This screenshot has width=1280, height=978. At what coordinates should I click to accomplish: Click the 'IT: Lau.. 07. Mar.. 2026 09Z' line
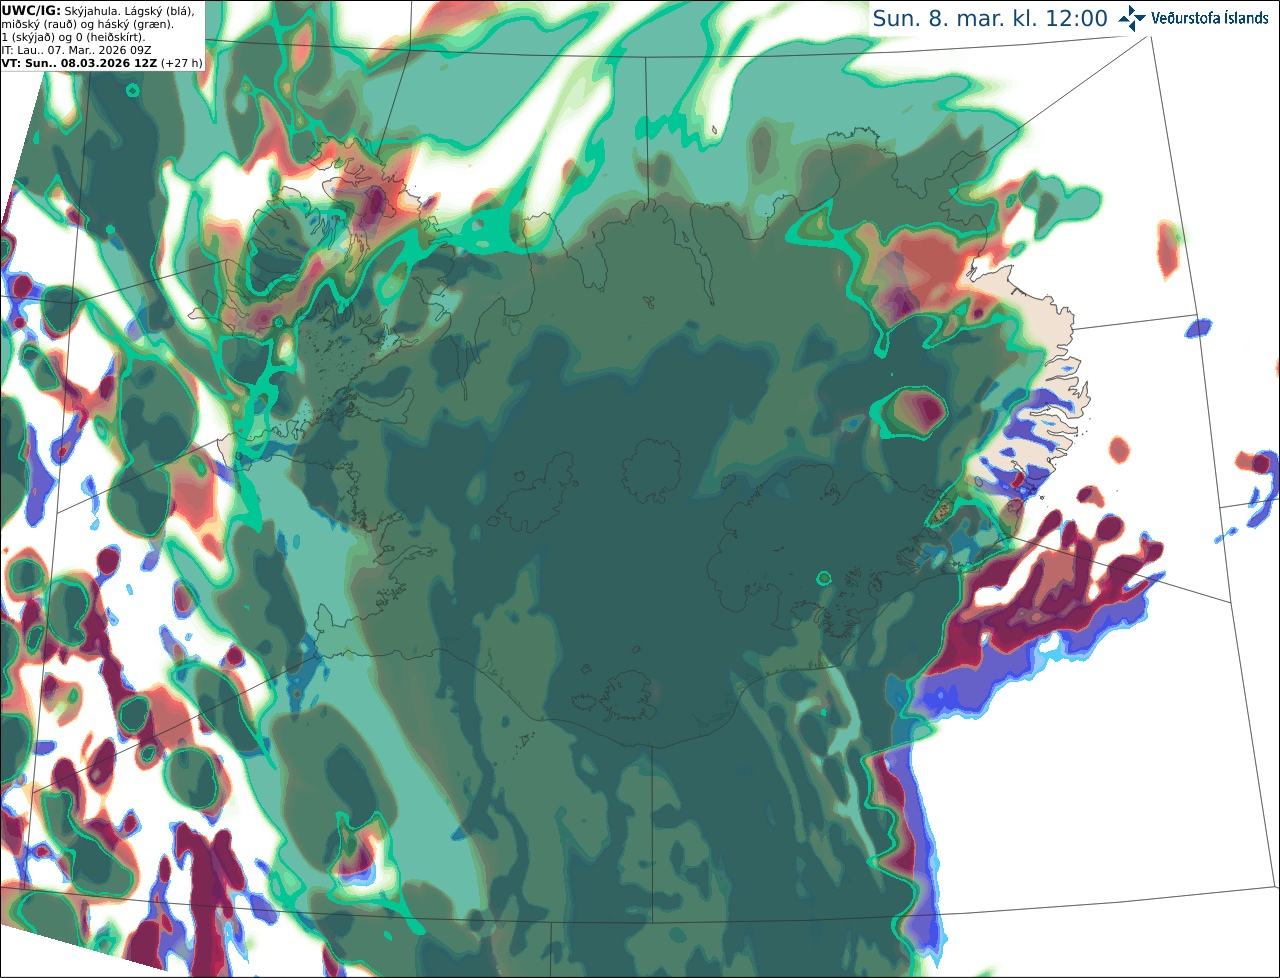(77, 50)
